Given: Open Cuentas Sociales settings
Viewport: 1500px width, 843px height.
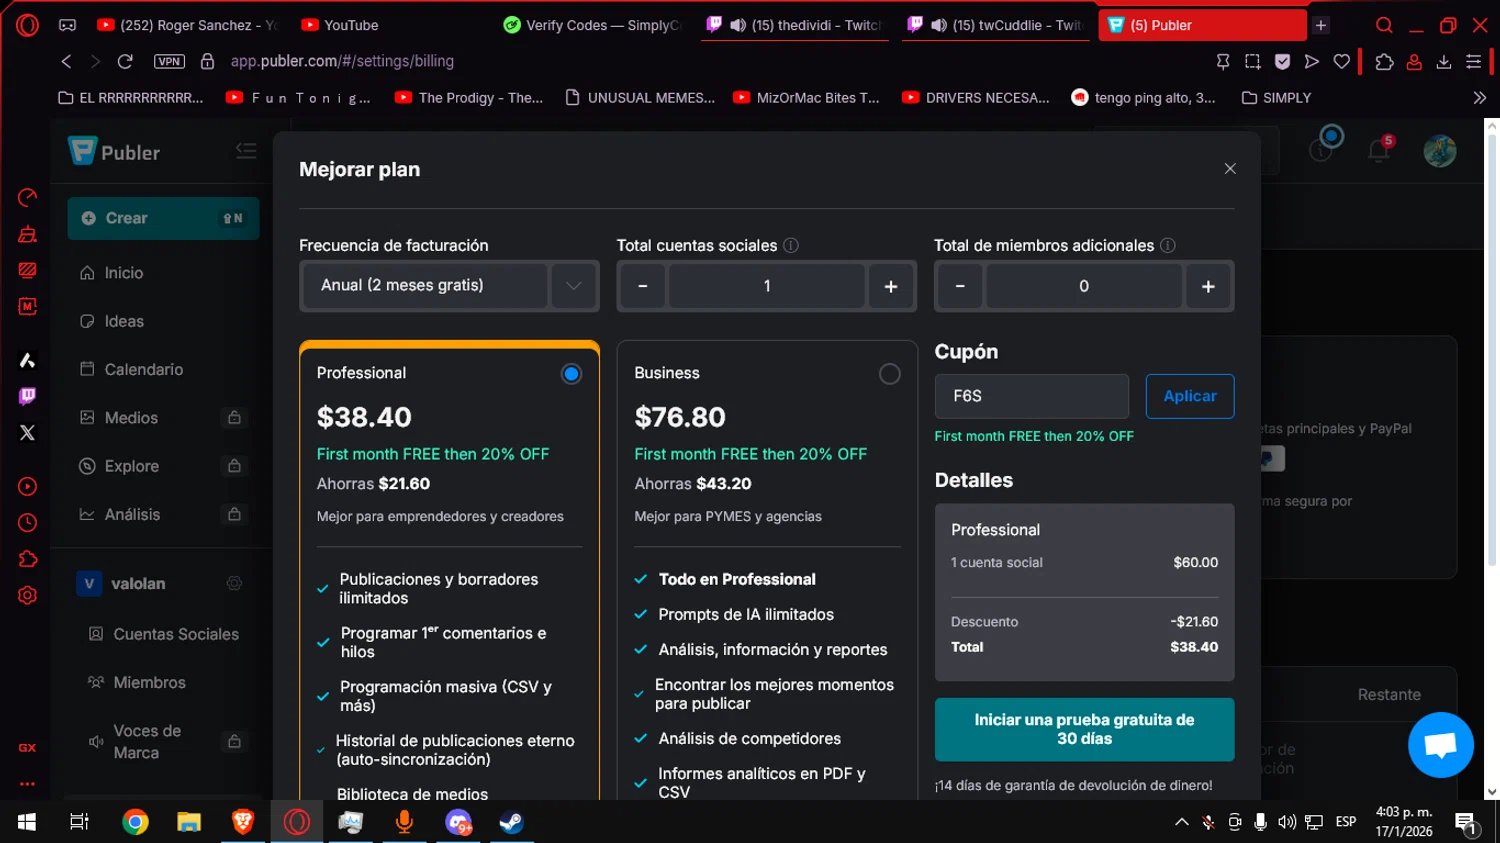Looking at the screenshot, I should [175, 634].
